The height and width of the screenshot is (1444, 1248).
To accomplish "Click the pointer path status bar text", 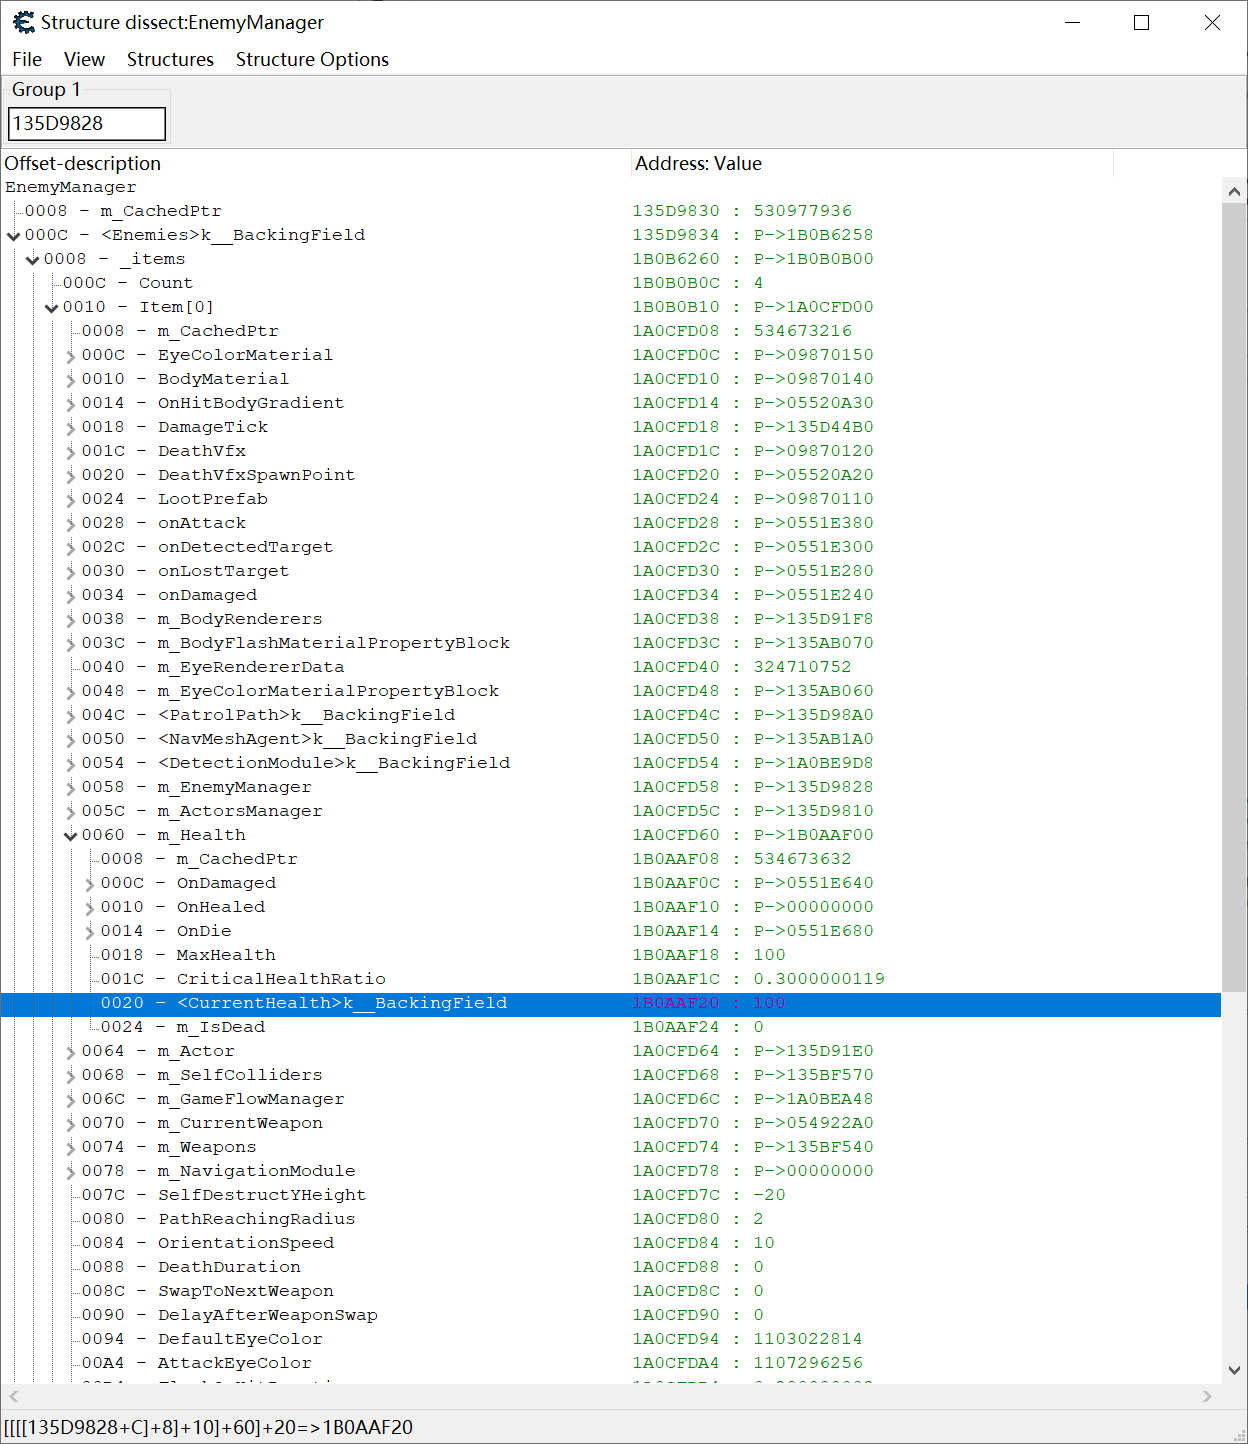I will (208, 1427).
